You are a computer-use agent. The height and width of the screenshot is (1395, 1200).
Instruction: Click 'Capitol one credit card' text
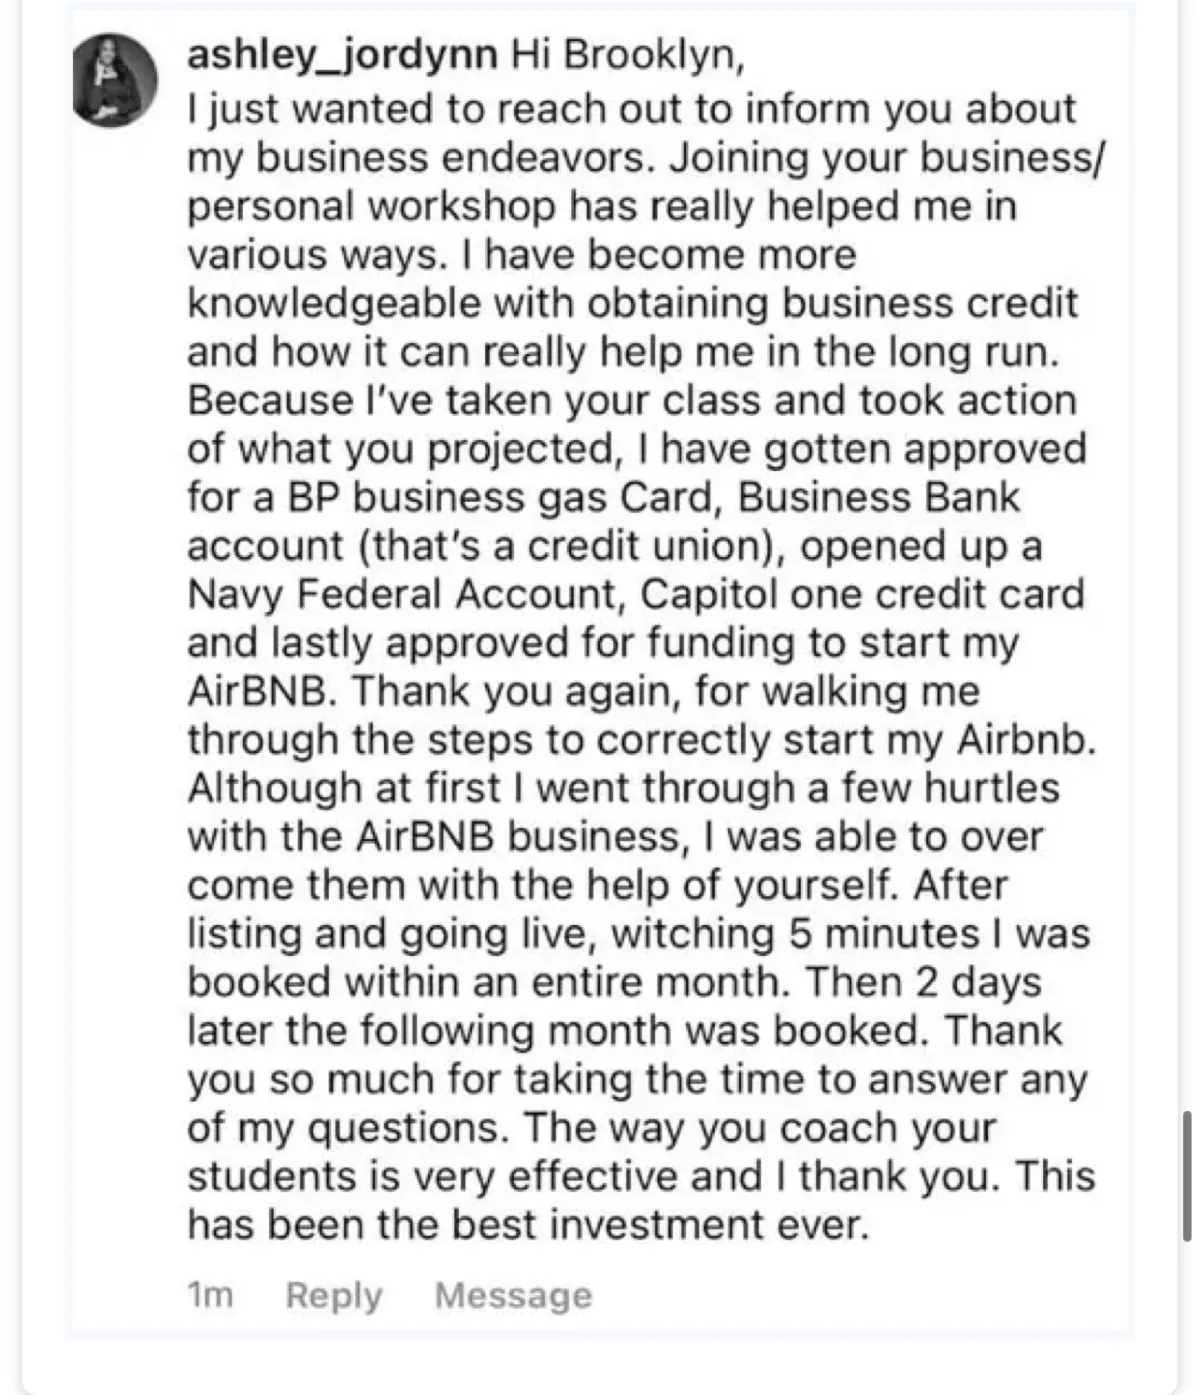click(863, 594)
